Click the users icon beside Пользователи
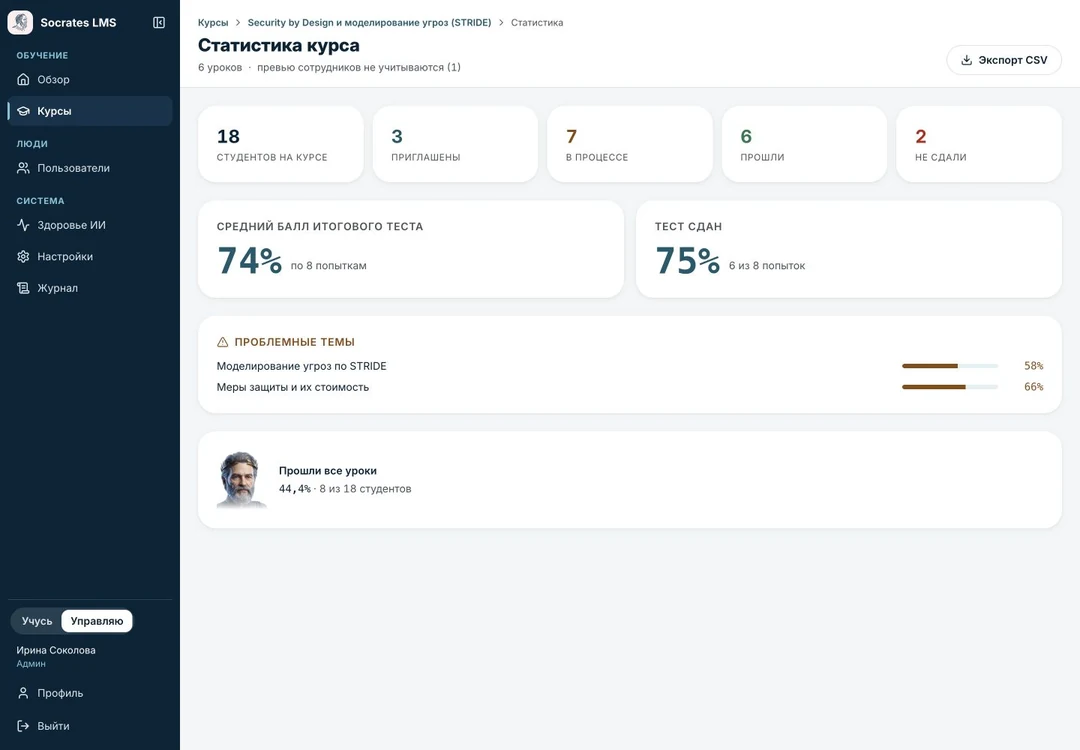The width and height of the screenshot is (1080, 750). point(23,168)
